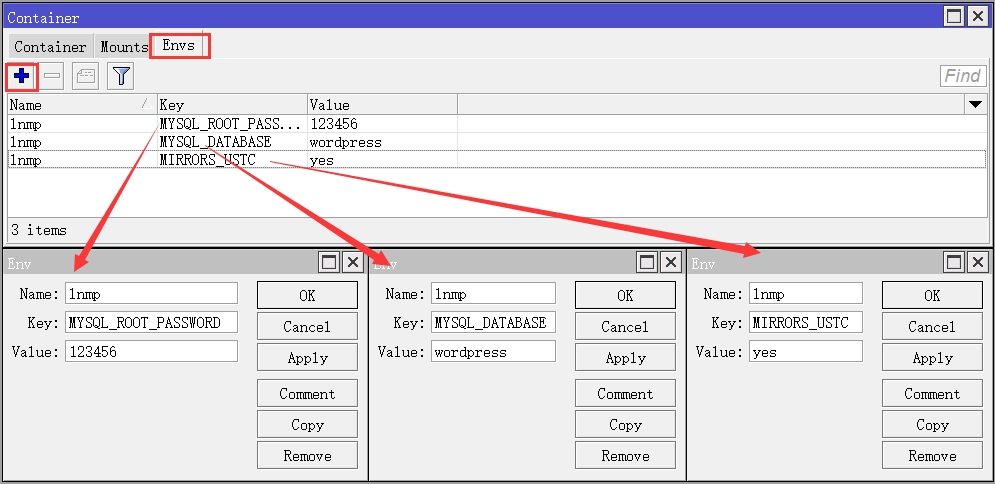Image resolution: width=995 pixels, height=484 pixels.
Task: Click the Value field containing wordpress
Action: (x=493, y=352)
